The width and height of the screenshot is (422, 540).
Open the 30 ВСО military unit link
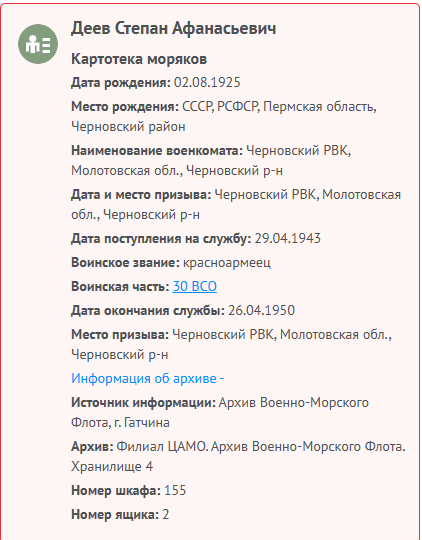[195, 287]
